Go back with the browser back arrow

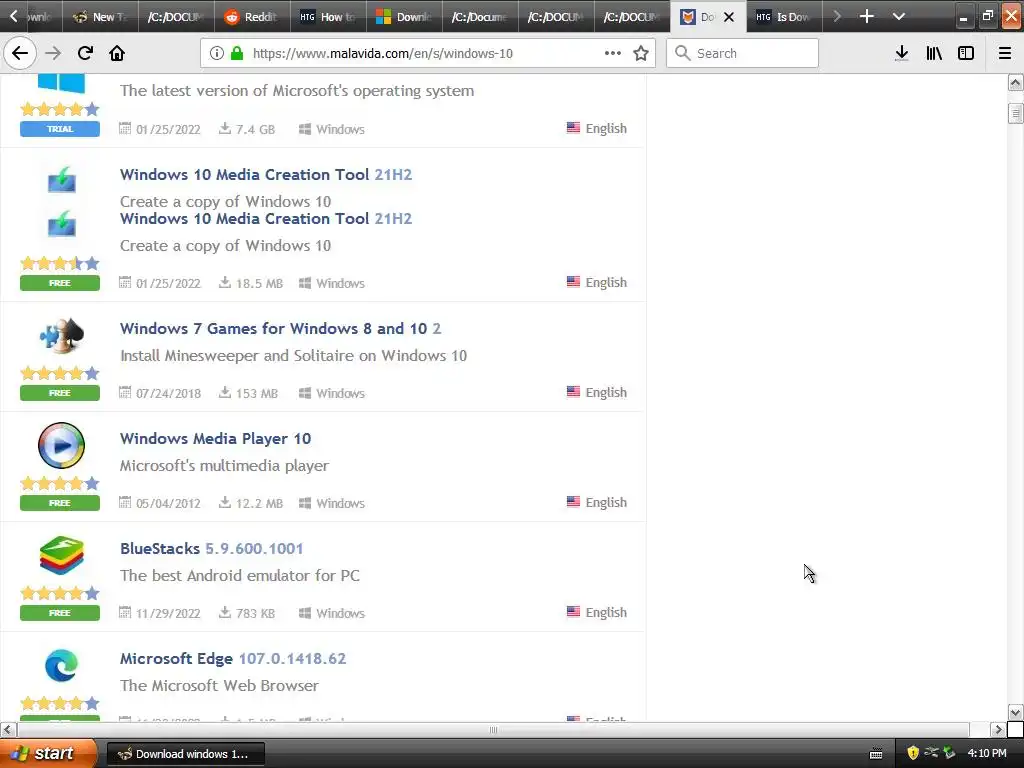[x=20, y=53]
